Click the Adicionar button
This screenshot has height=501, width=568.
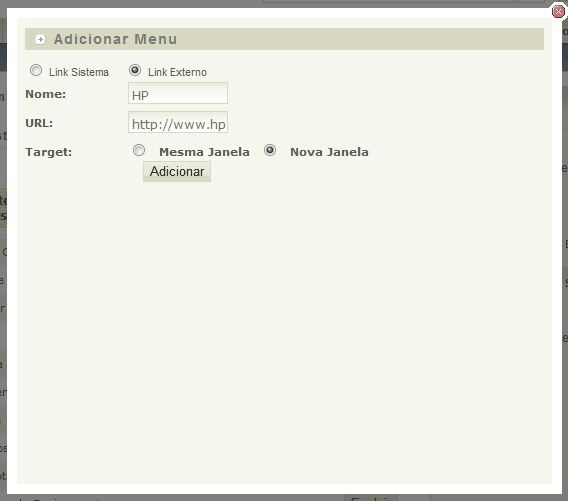point(177,172)
